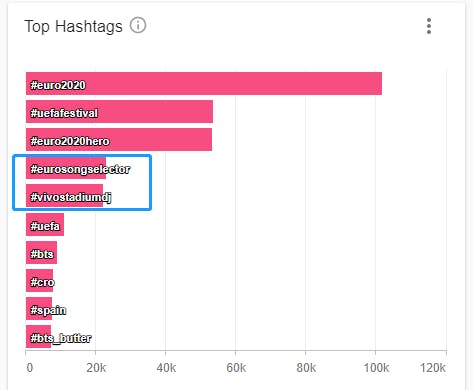The width and height of the screenshot is (473, 390).
Task: Select the #euro2020hero bar
Action: [119, 140]
